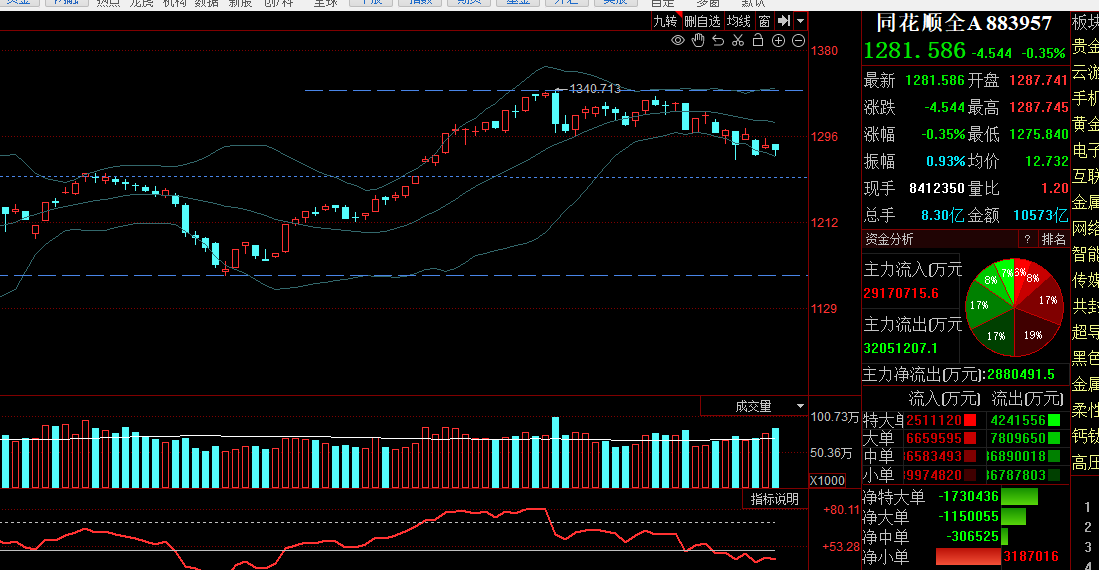Toggle the 均线 moving average button

(x=739, y=22)
